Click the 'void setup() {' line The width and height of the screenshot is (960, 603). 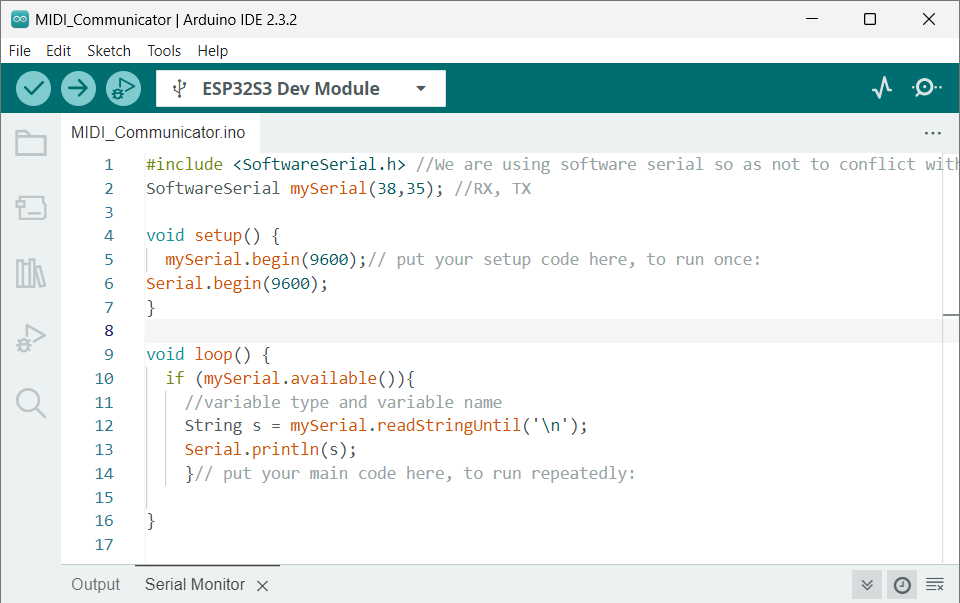(213, 236)
